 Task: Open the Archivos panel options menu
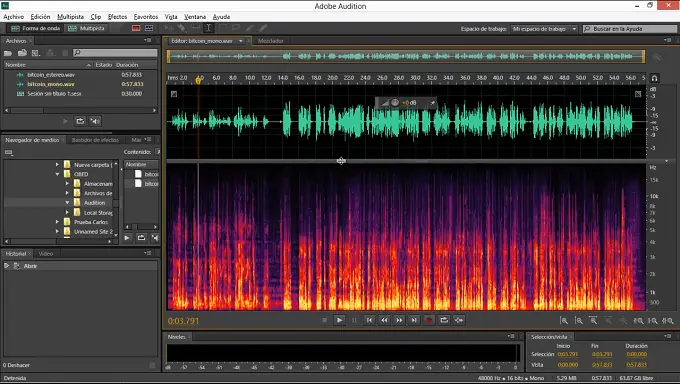(147, 40)
